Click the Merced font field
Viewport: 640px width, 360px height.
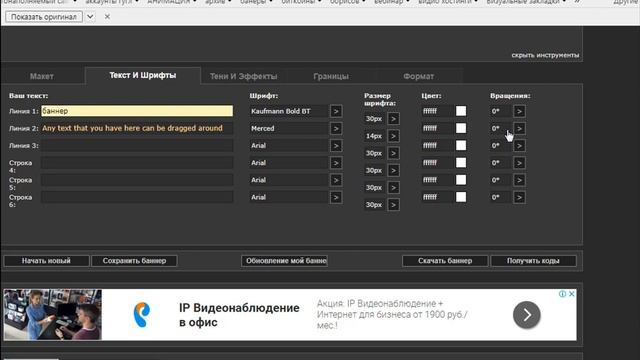click(x=289, y=128)
